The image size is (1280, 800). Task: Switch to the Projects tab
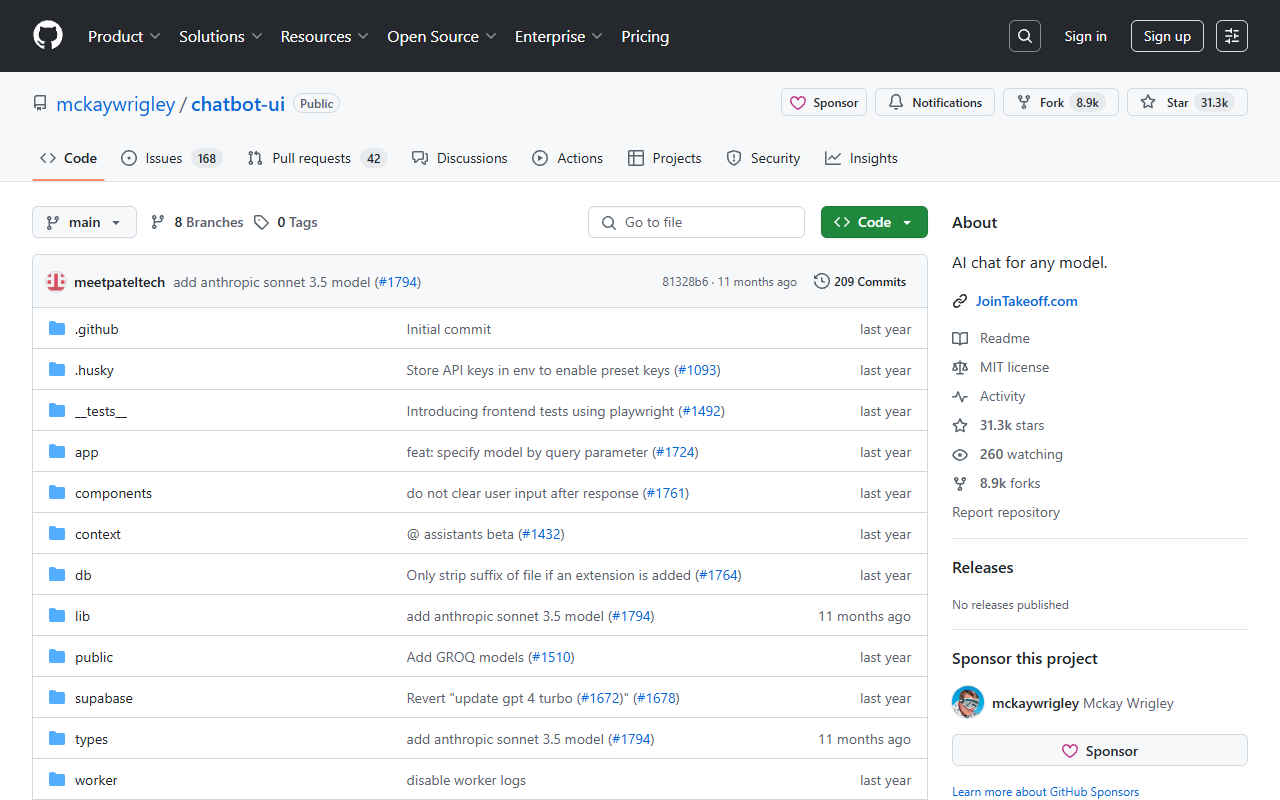[665, 158]
